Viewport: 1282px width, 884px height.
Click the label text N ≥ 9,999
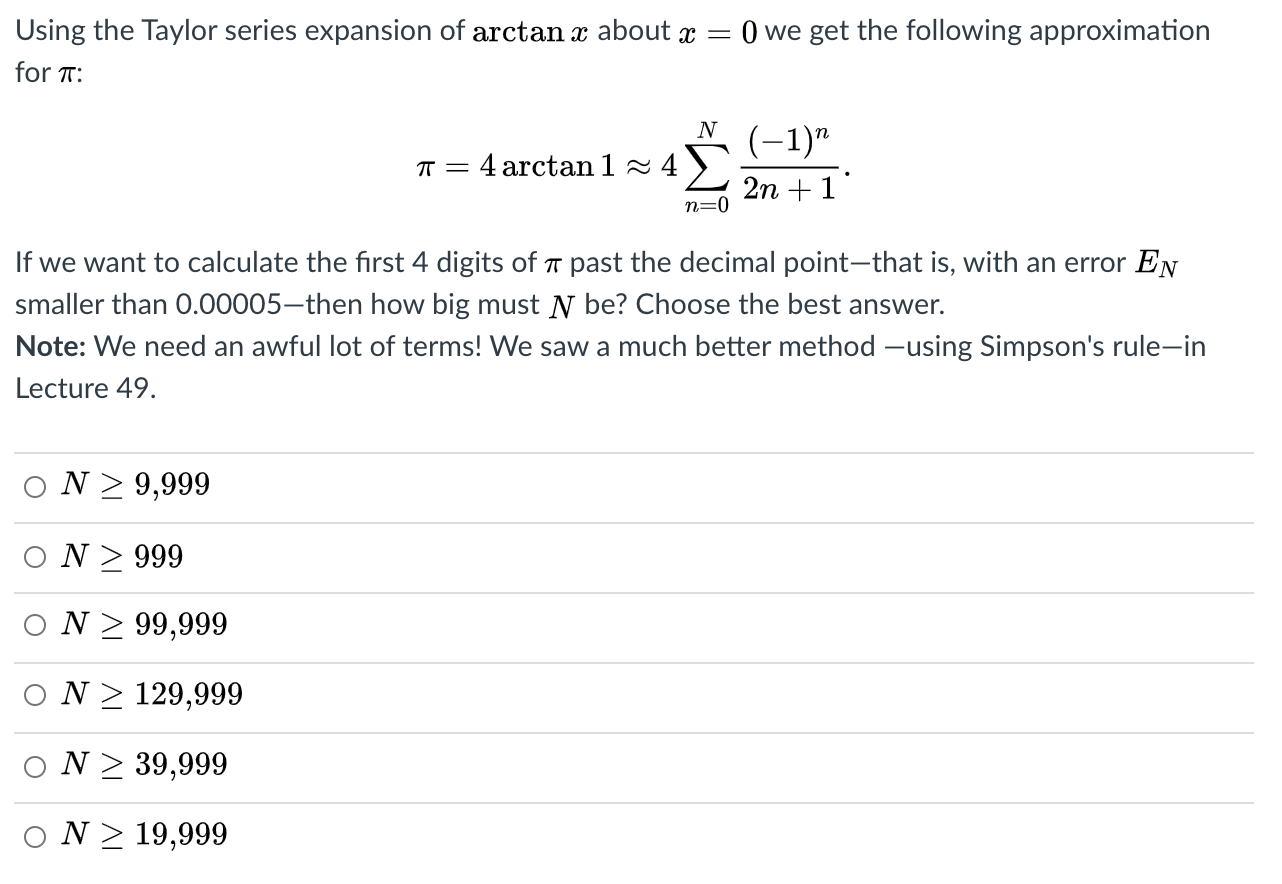click(136, 484)
